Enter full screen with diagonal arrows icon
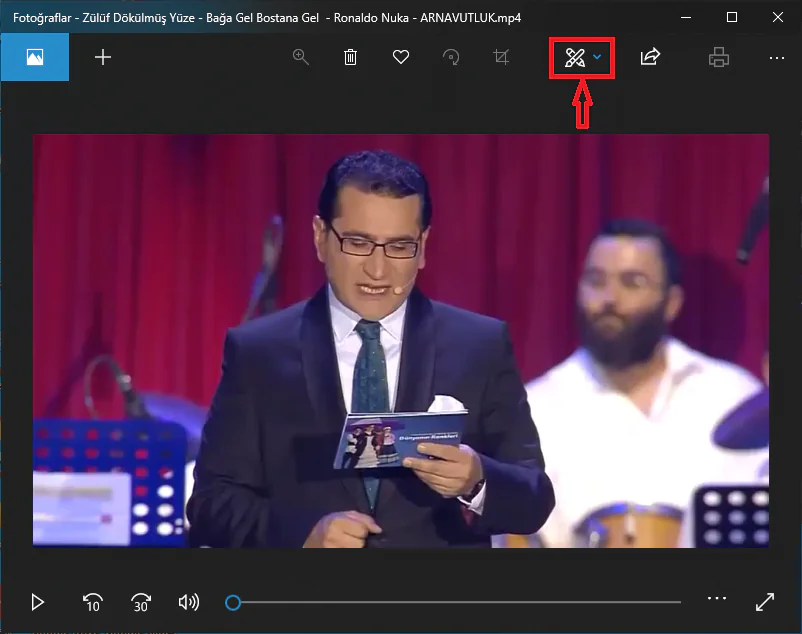802x634 pixels. coord(765,602)
